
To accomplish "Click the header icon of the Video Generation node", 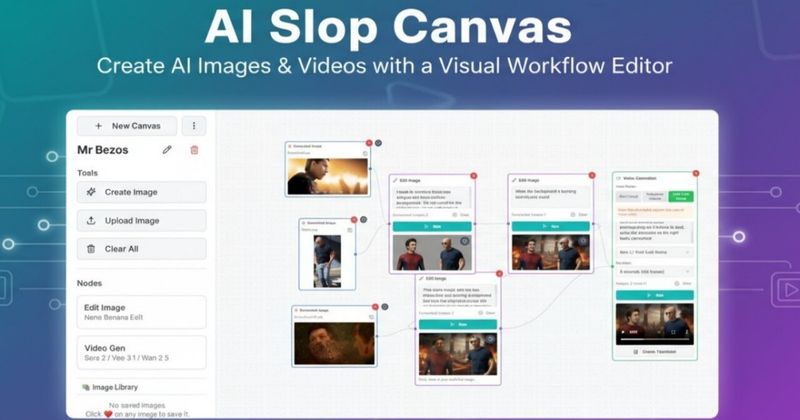I will (619, 178).
